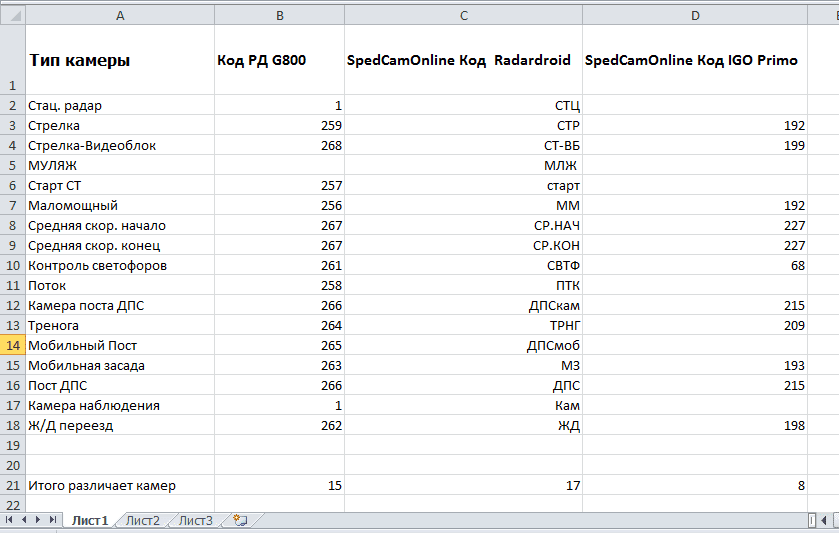Go to first sheet tab navigation arrow
Screen dimensions: 839x533
coord(9,520)
